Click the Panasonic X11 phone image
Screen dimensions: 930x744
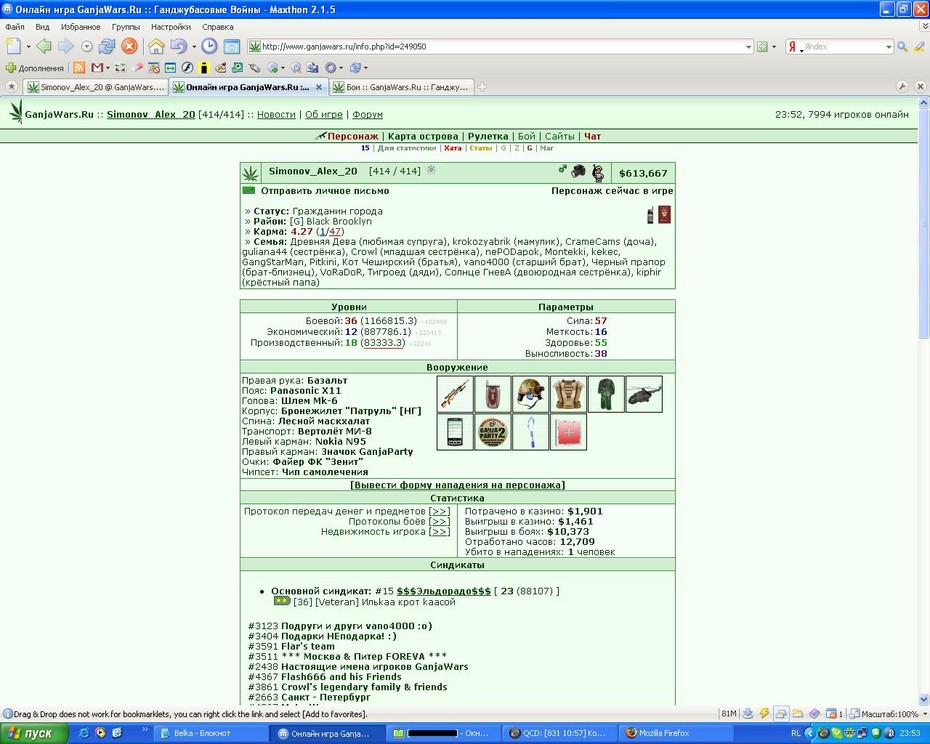(x=493, y=394)
